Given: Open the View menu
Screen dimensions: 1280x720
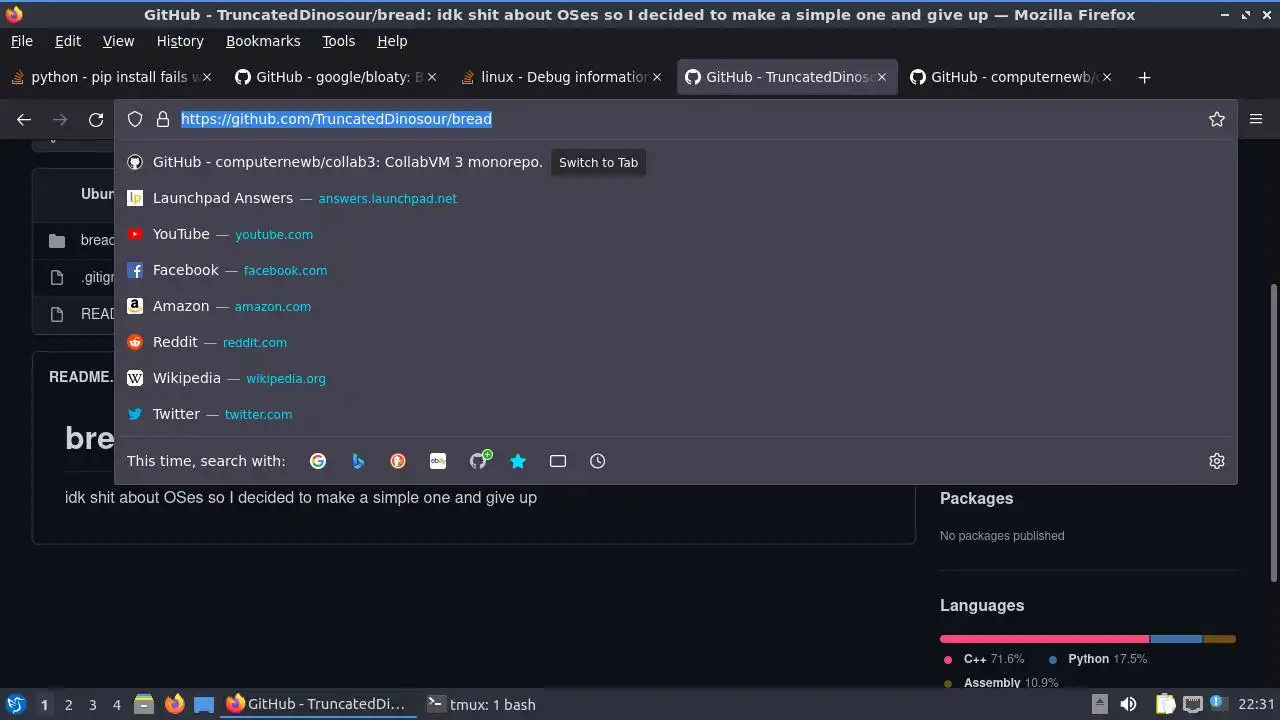Looking at the screenshot, I should point(118,41).
